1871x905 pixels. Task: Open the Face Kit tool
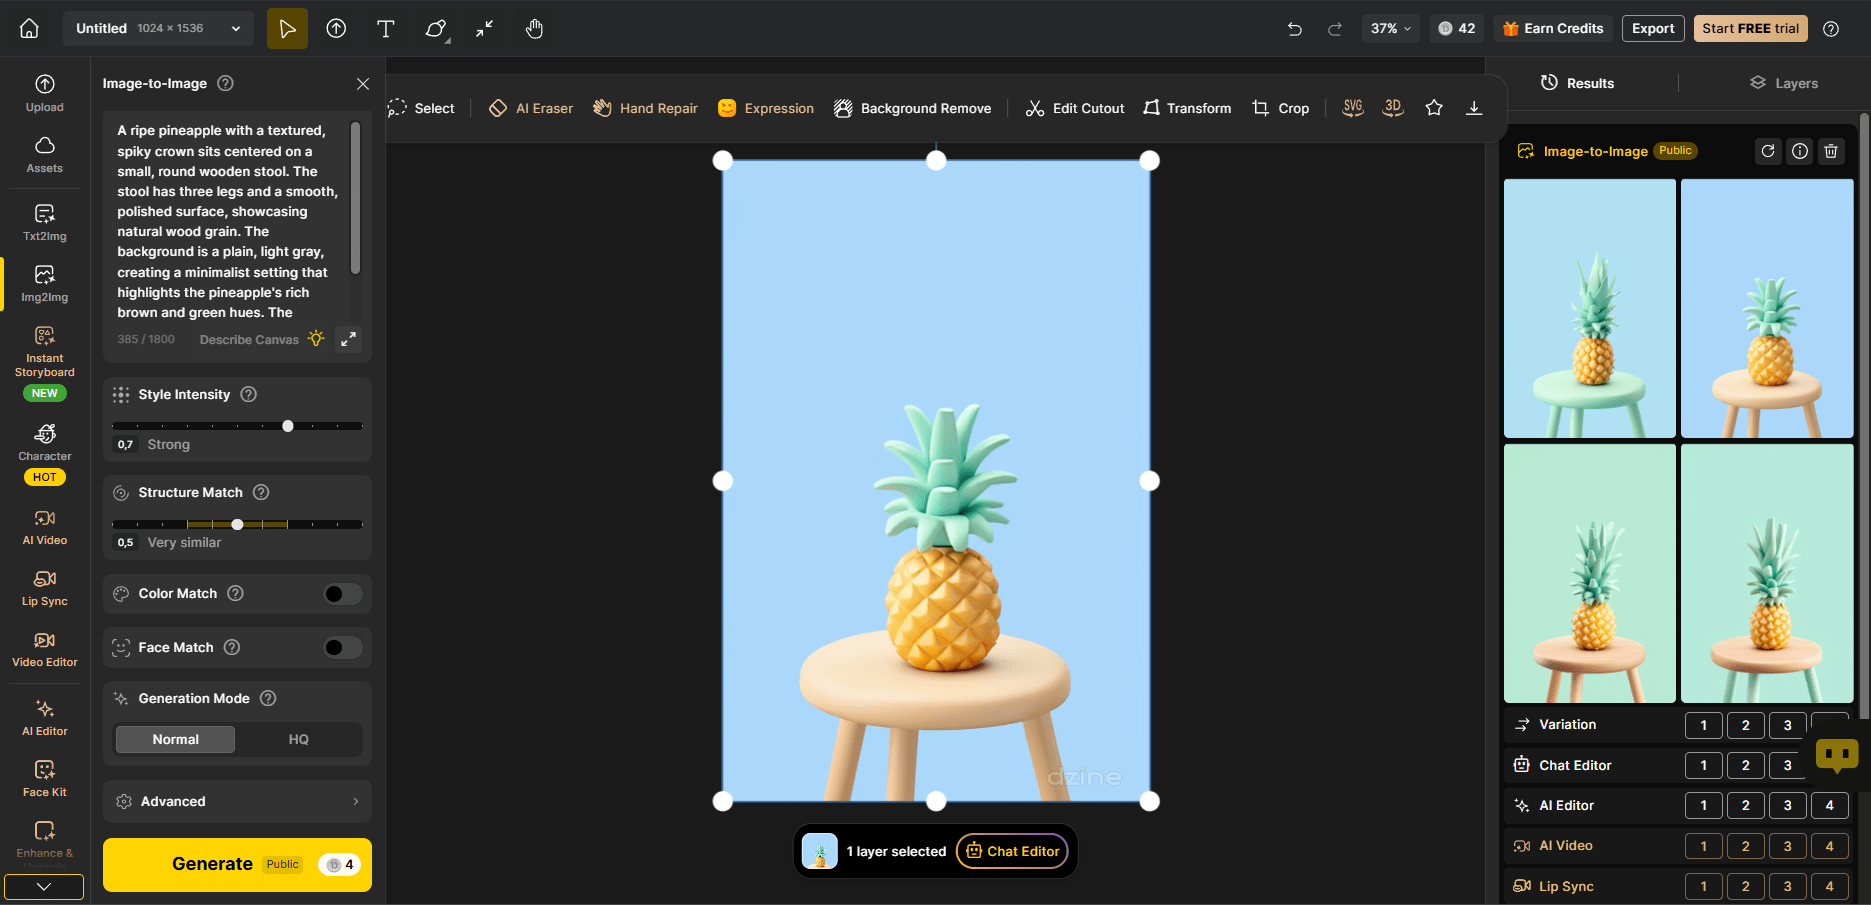click(x=45, y=778)
